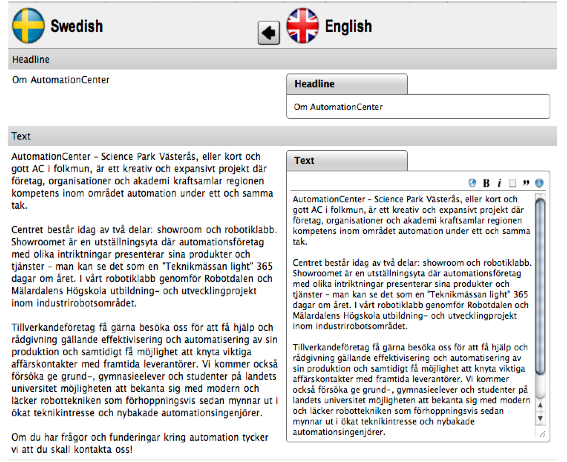Click the copy-from-Swedish arrow button
Screen dimensions: 567x462
269,33
